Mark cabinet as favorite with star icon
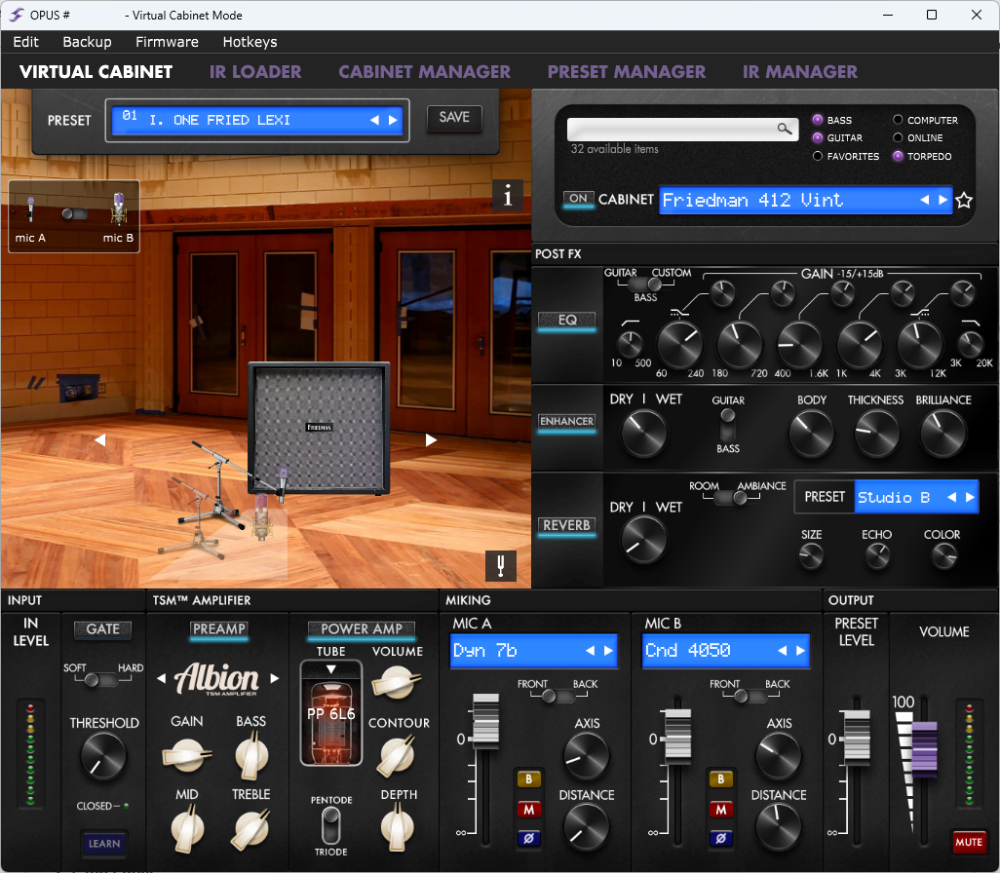 pyautogui.click(x=964, y=200)
